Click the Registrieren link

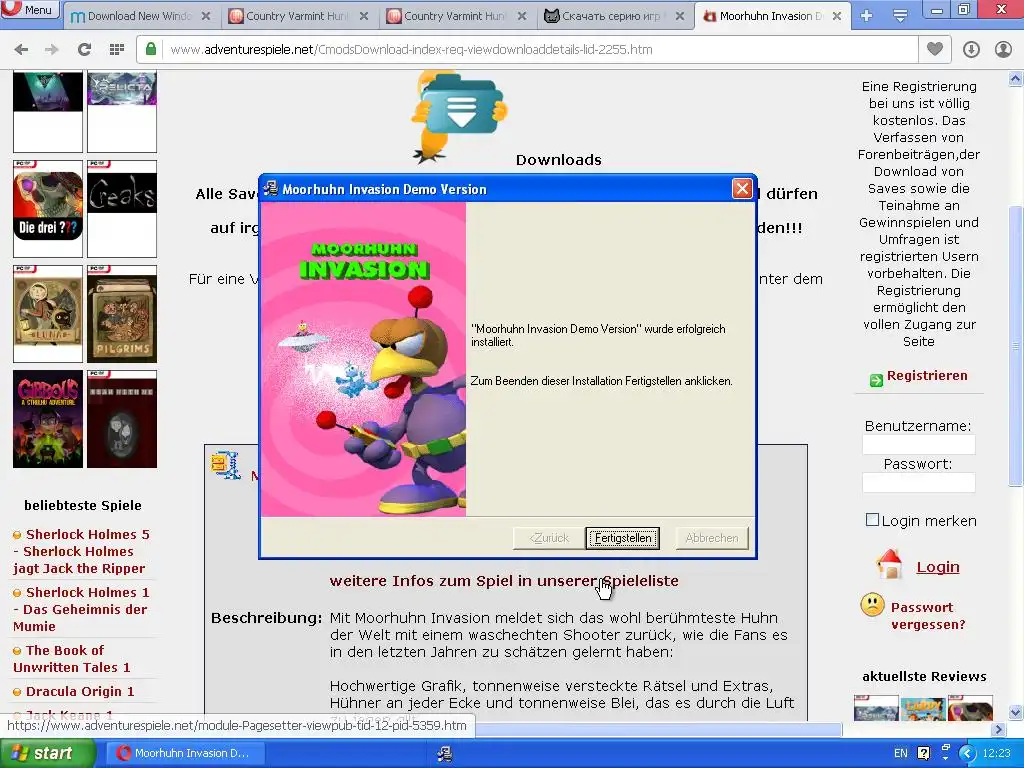[927, 376]
